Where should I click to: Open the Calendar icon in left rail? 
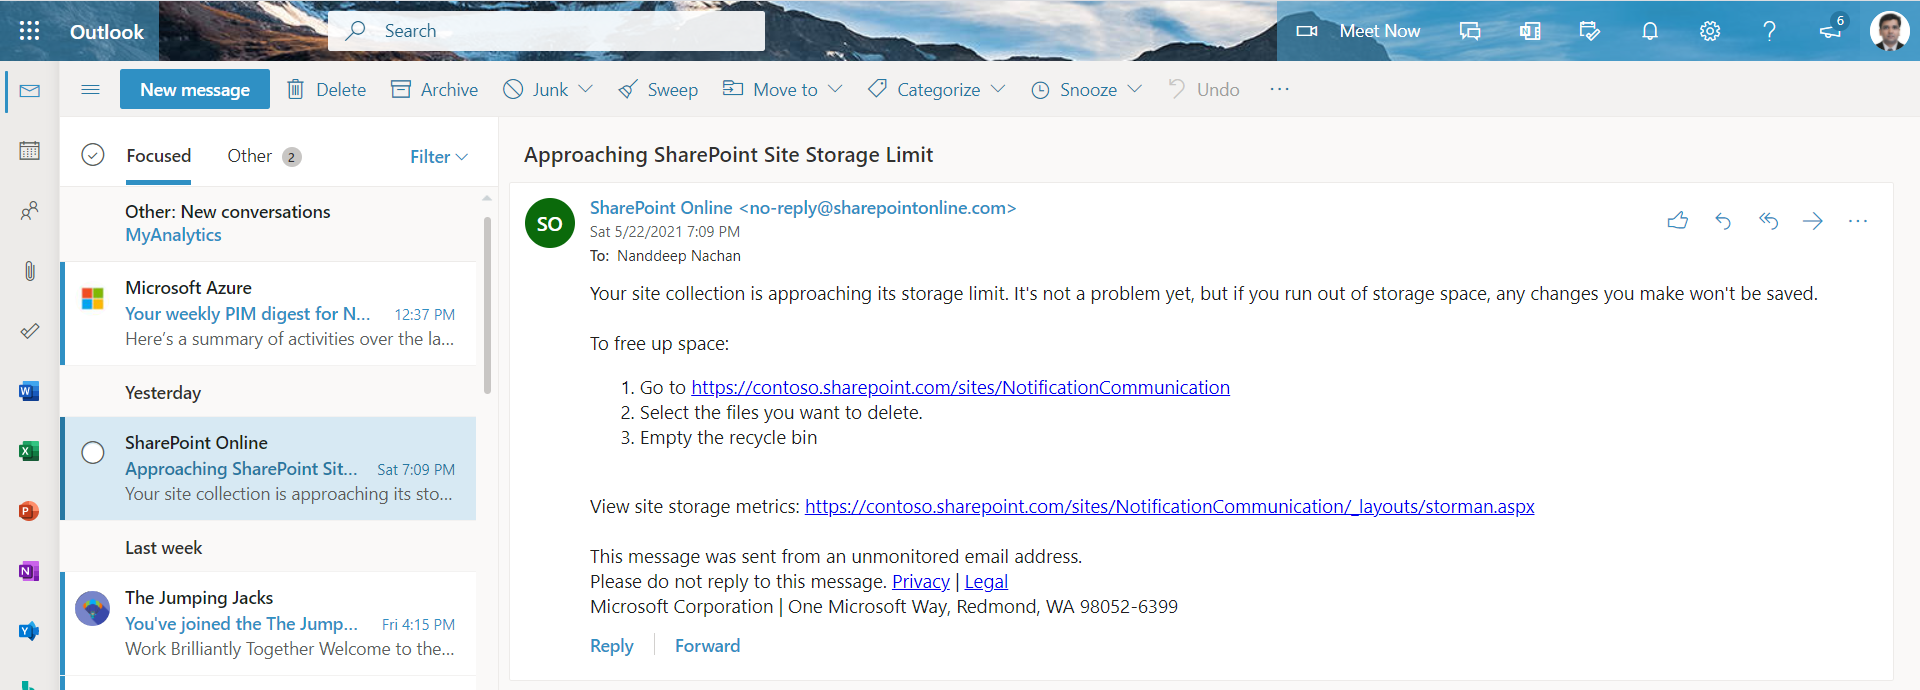[x=30, y=151]
